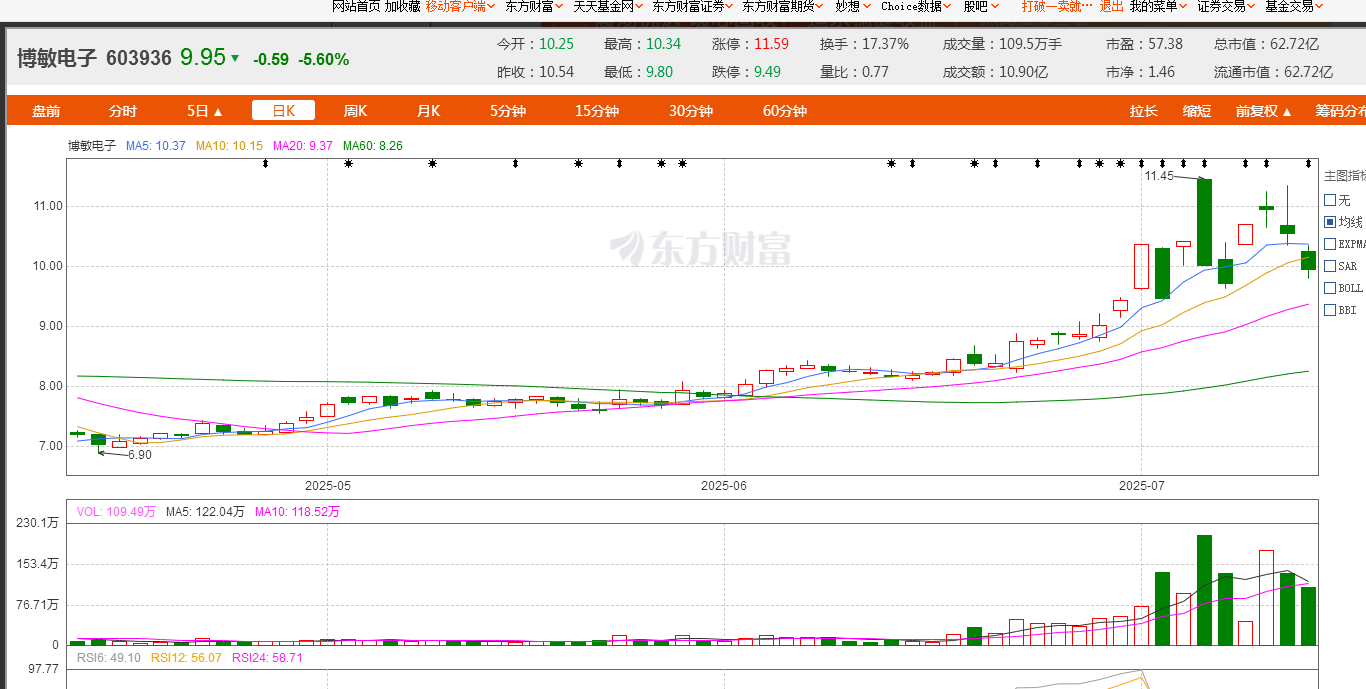Click the 退出 logout link
This screenshot has width=1366, height=689.
pyautogui.click(x=1112, y=6)
